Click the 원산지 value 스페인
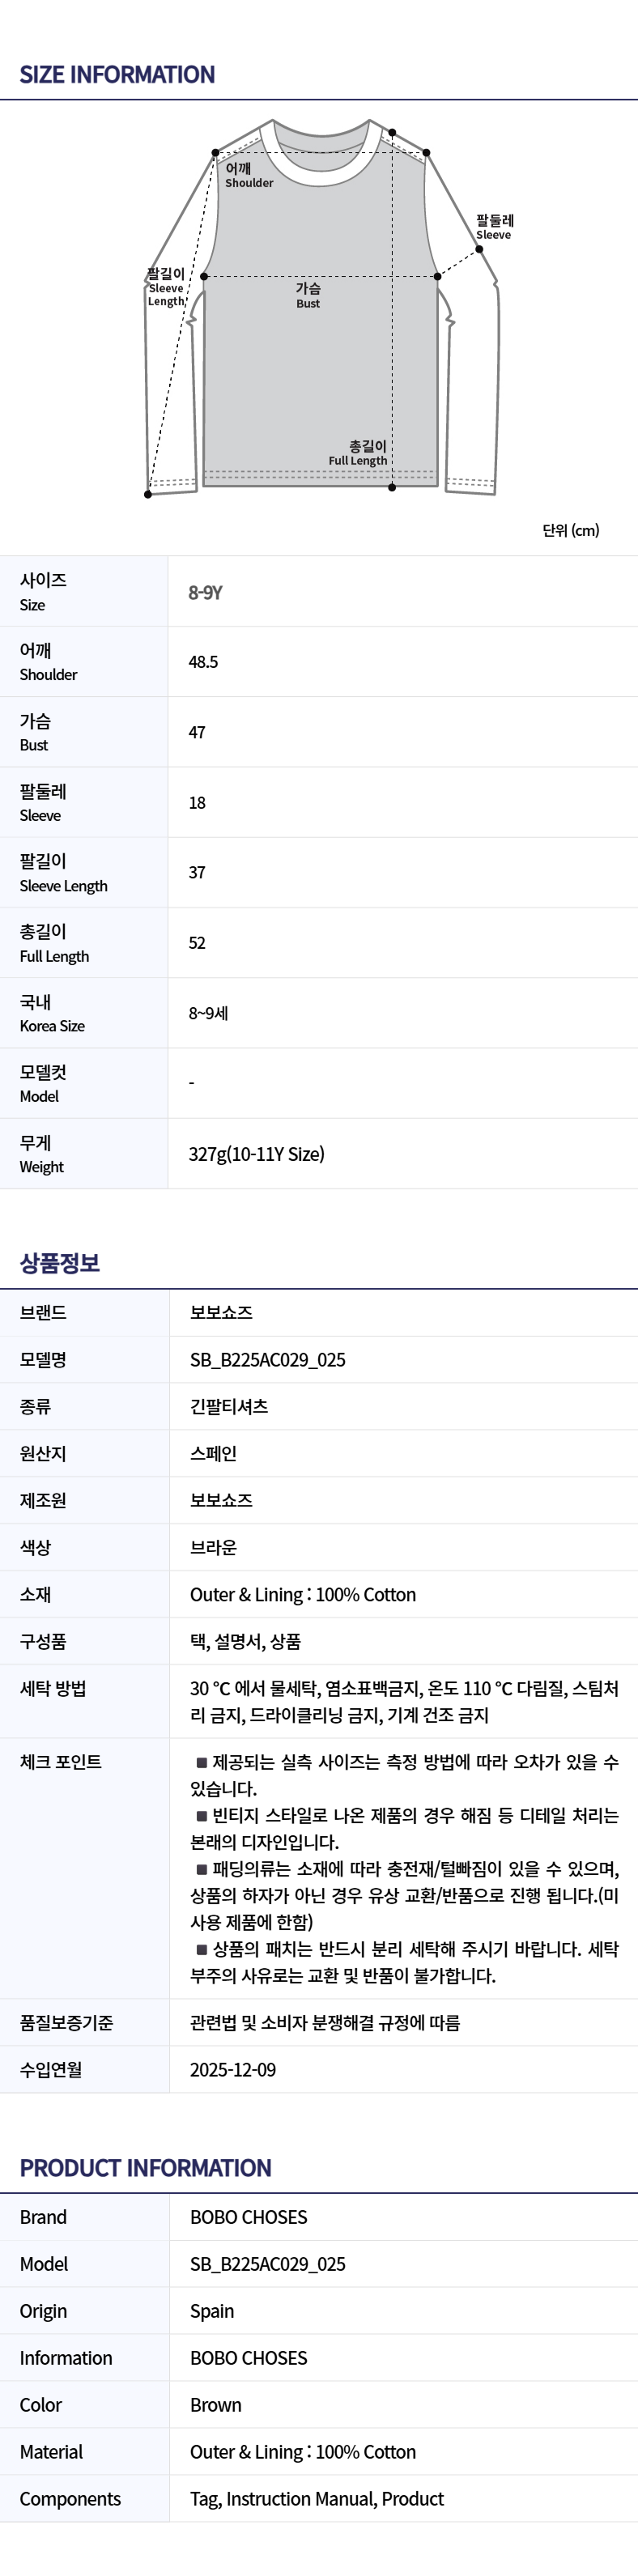 click(213, 1453)
